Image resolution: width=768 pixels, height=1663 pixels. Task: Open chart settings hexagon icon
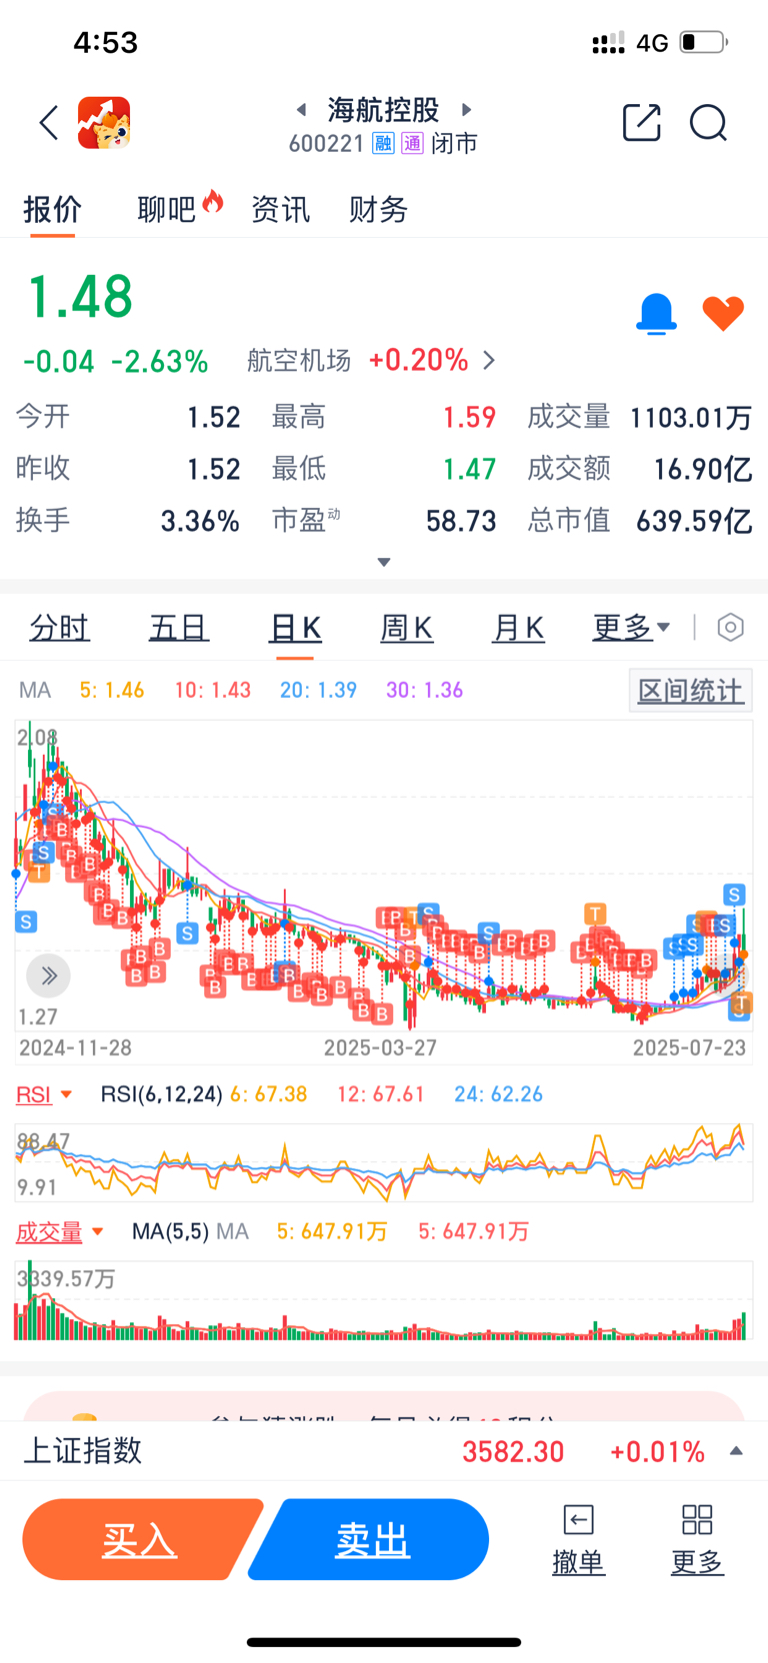pyautogui.click(x=731, y=627)
